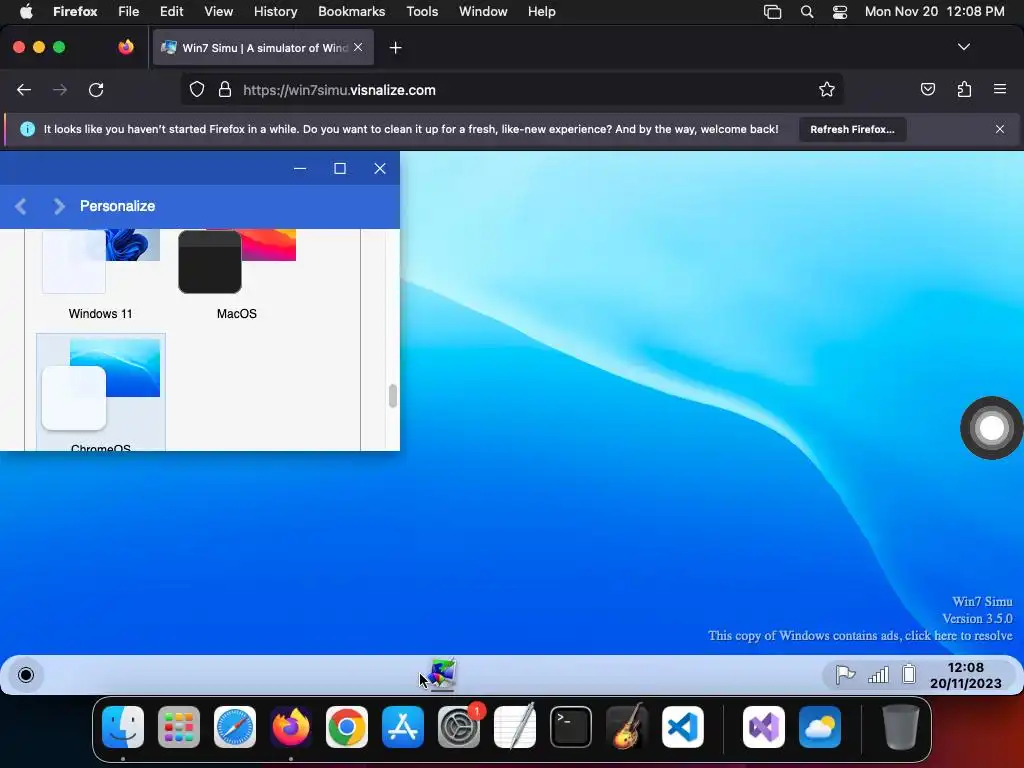
Task: Select the ChromeOS theme thumbnail
Action: tap(101, 392)
